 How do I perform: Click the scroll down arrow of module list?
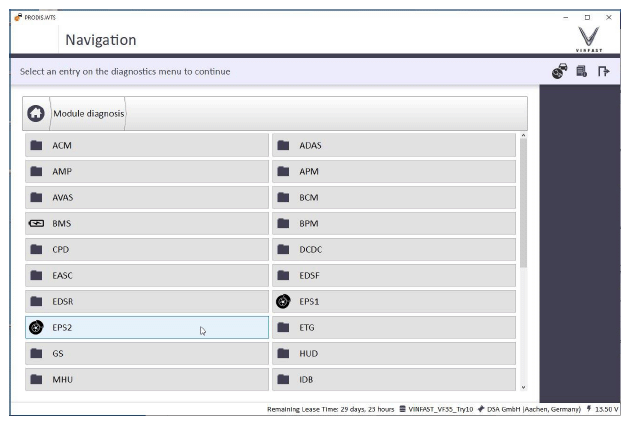click(523, 386)
